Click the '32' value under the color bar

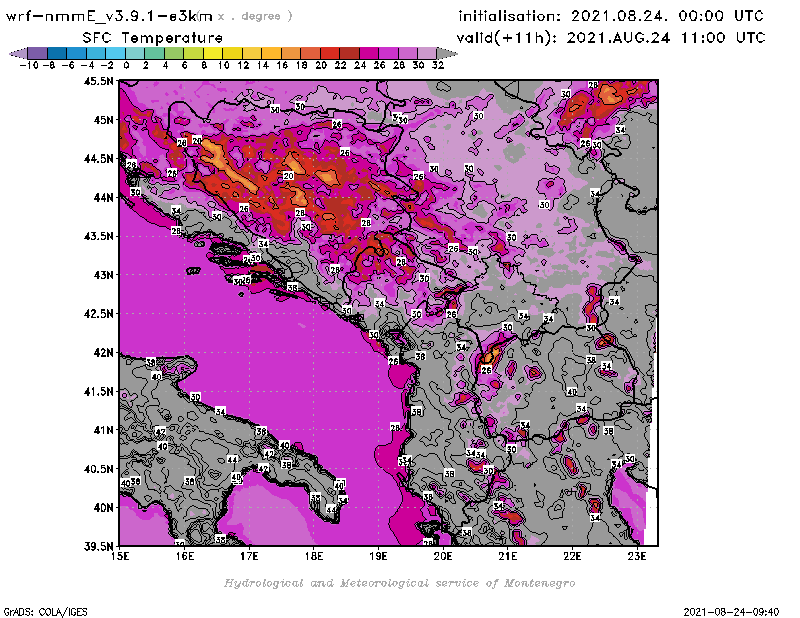438,65
